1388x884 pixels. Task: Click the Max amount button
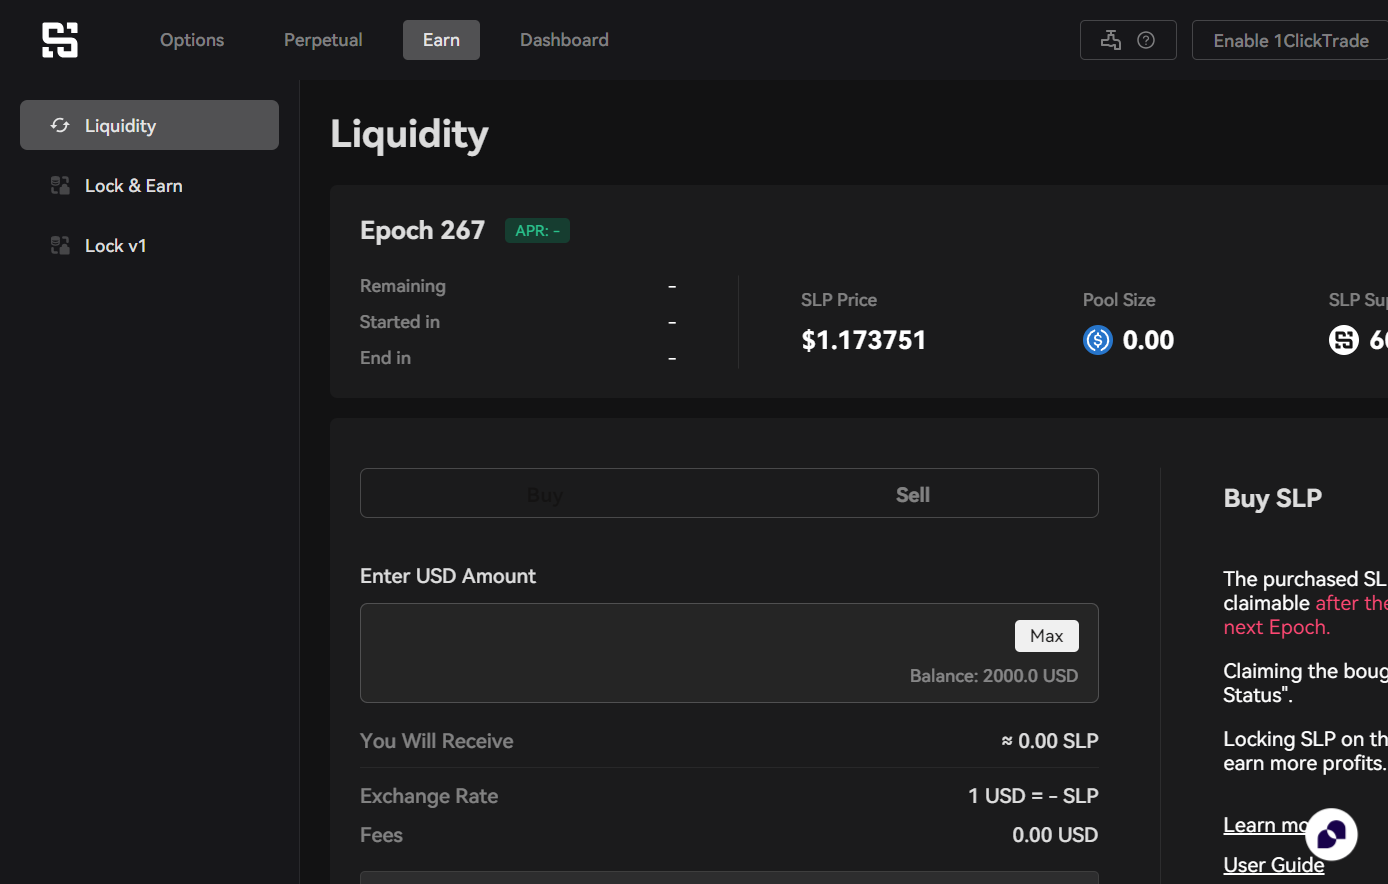coord(1047,636)
